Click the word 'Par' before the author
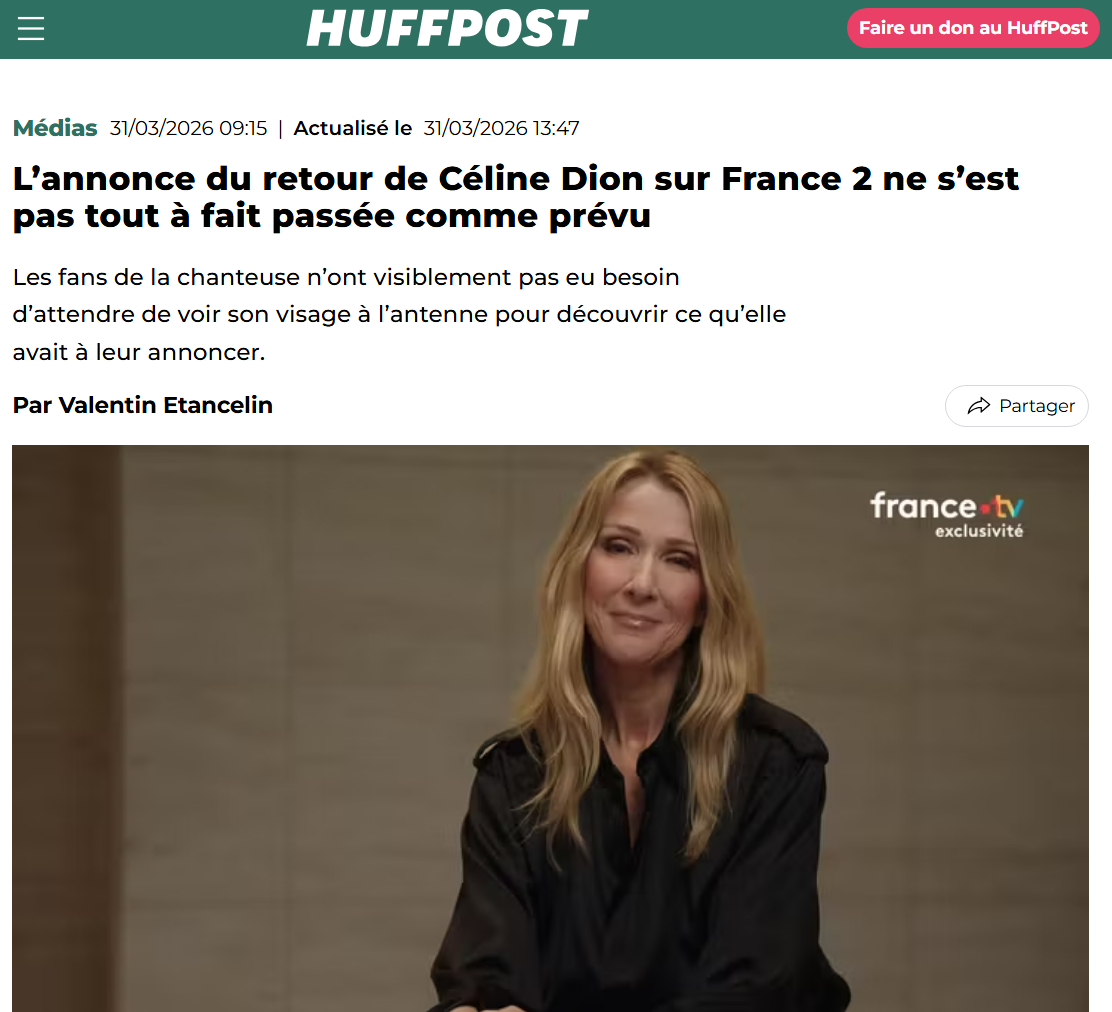The height and width of the screenshot is (1012, 1112). tap(32, 405)
